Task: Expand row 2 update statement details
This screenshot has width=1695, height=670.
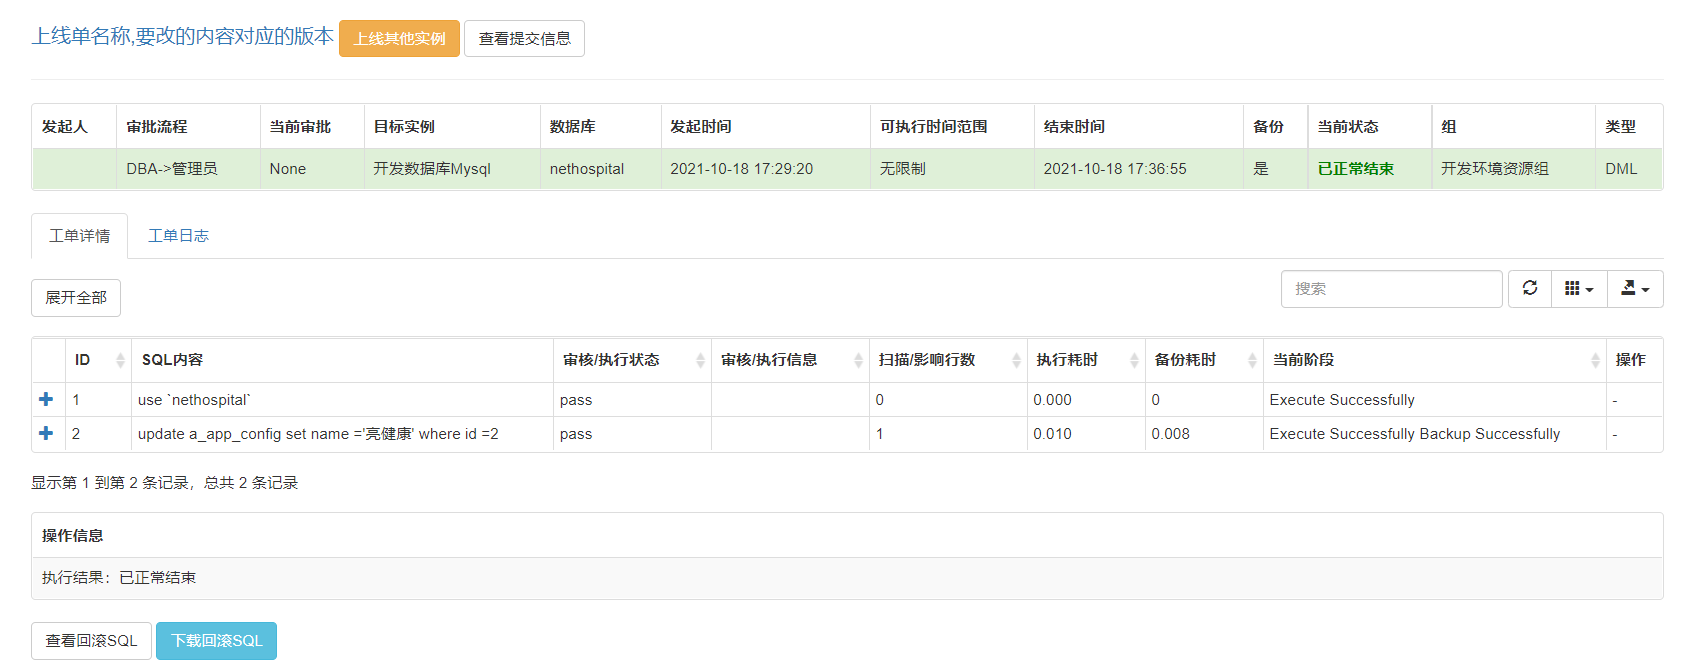Action: click(46, 434)
